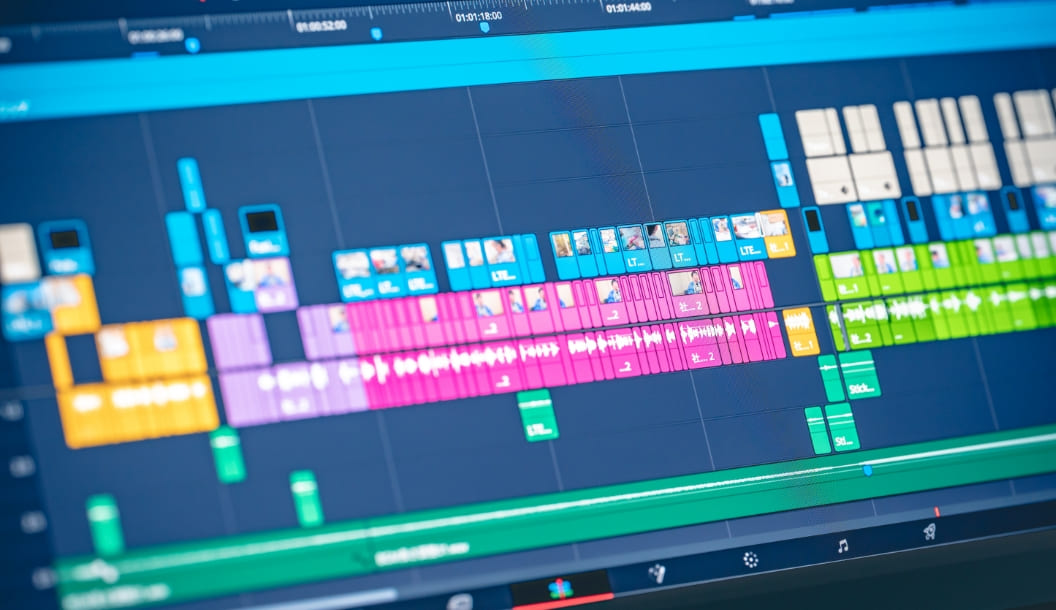Select the orange audio clip right of pink audio
The image size is (1056, 610).
[x=800, y=331]
